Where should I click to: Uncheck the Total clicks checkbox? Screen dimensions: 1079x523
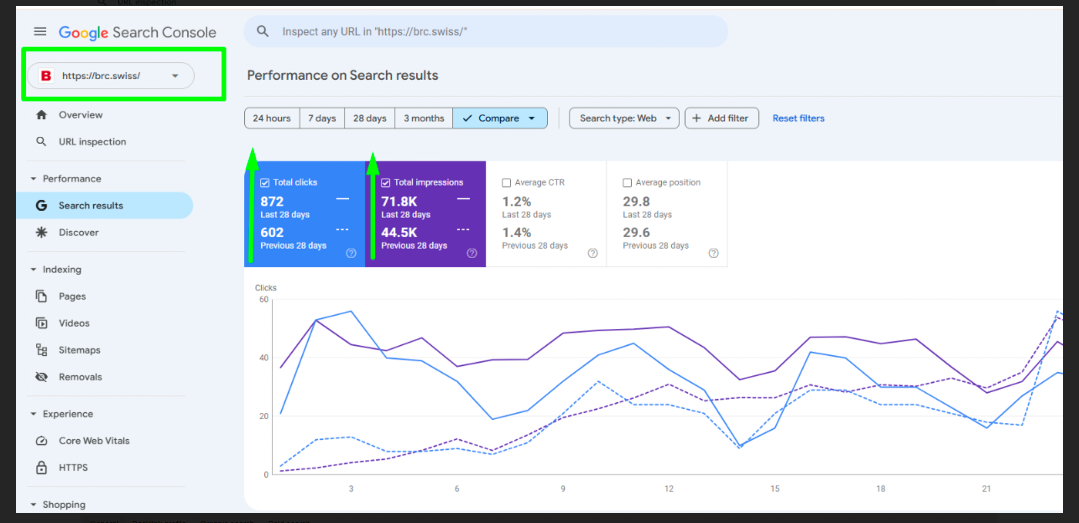pos(265,183)
